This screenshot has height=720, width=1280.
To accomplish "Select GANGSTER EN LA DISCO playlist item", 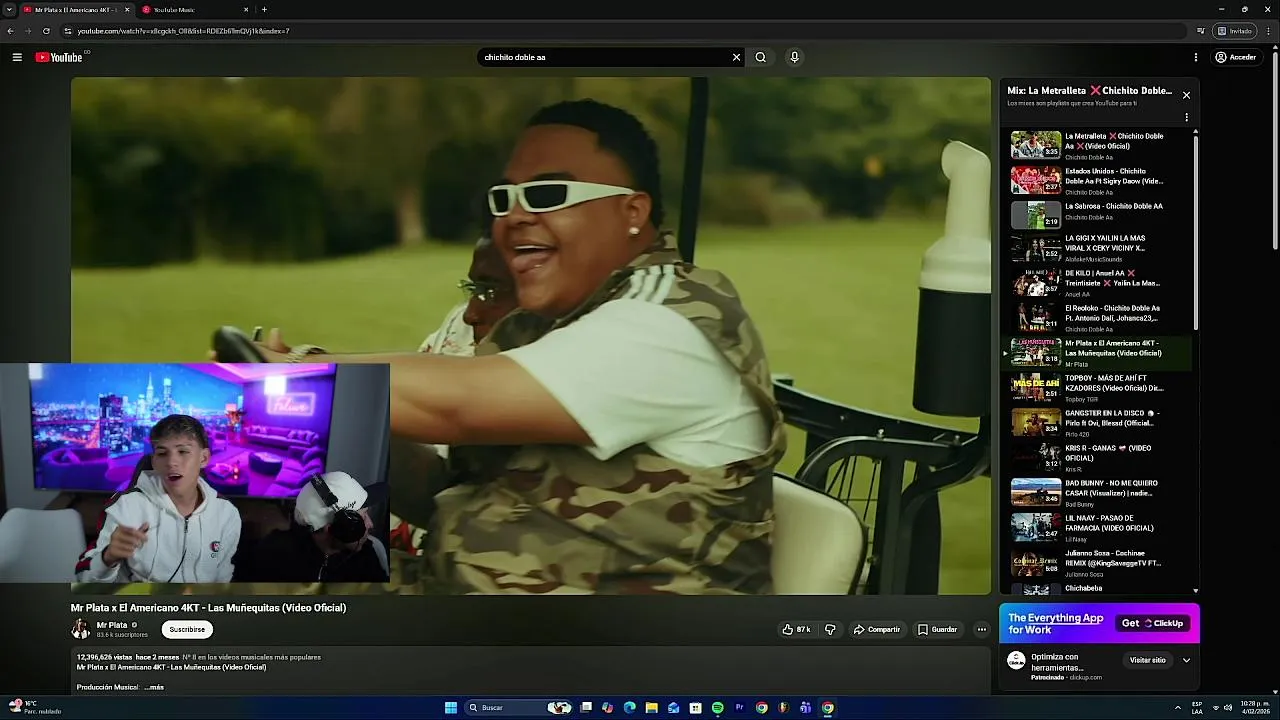I will (x=1100, y=423).
